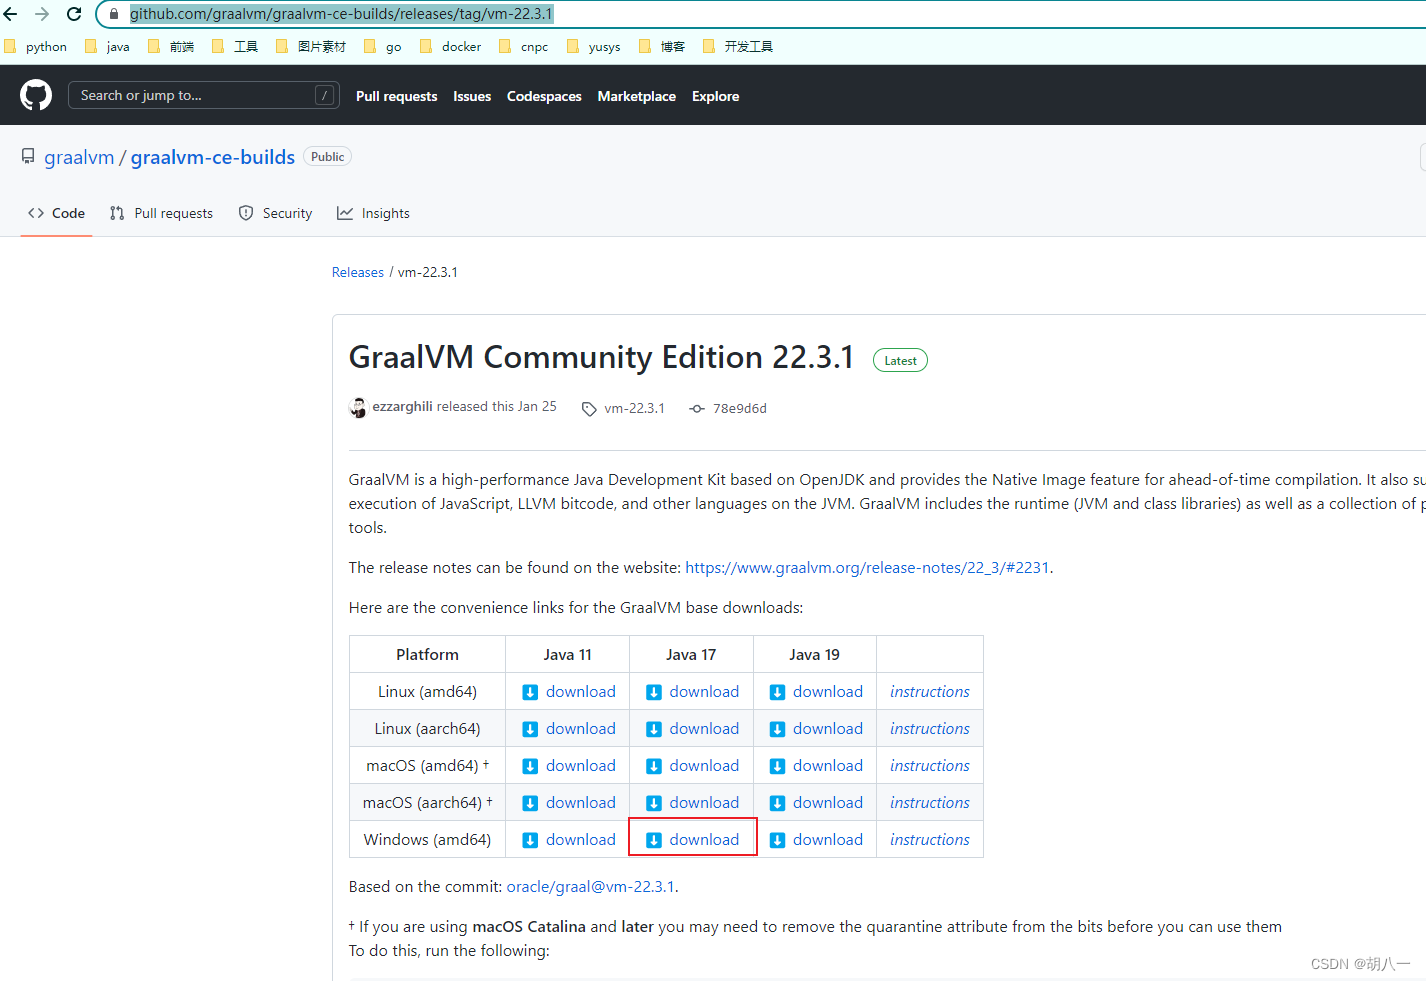Viewport: 1426px width, 981px height.
Task: Download macOS aarch64 Java 19 build
Action: 816,803
